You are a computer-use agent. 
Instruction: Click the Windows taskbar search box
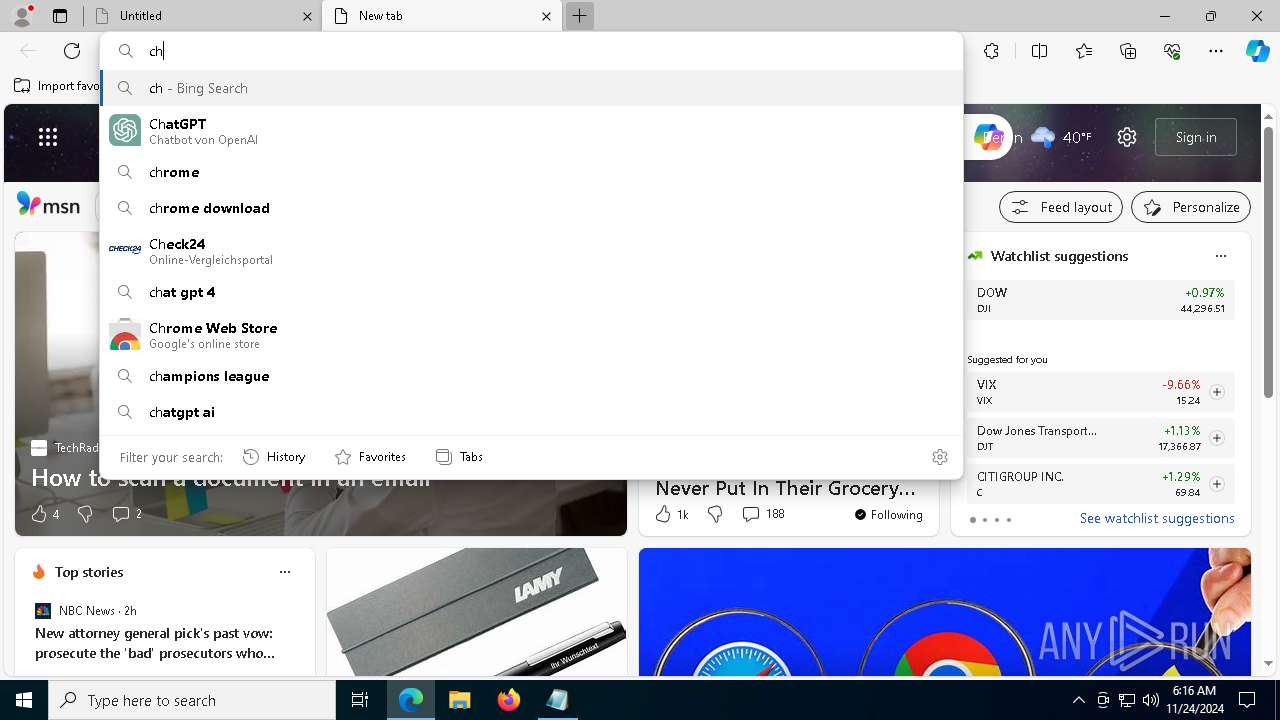192,700
